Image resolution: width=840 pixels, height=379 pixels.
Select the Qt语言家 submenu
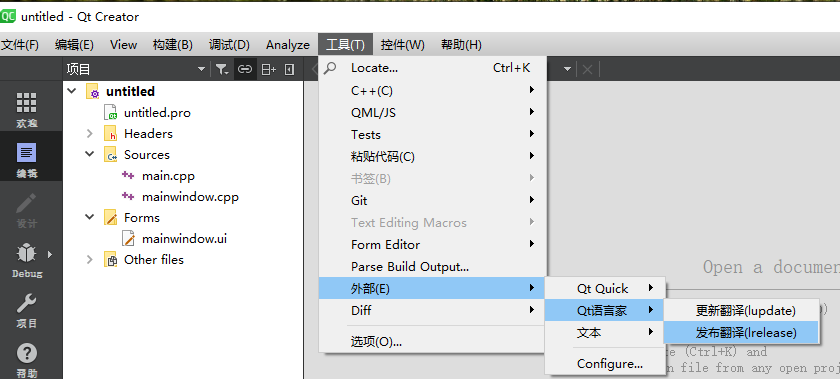click(x=605, y=310)
